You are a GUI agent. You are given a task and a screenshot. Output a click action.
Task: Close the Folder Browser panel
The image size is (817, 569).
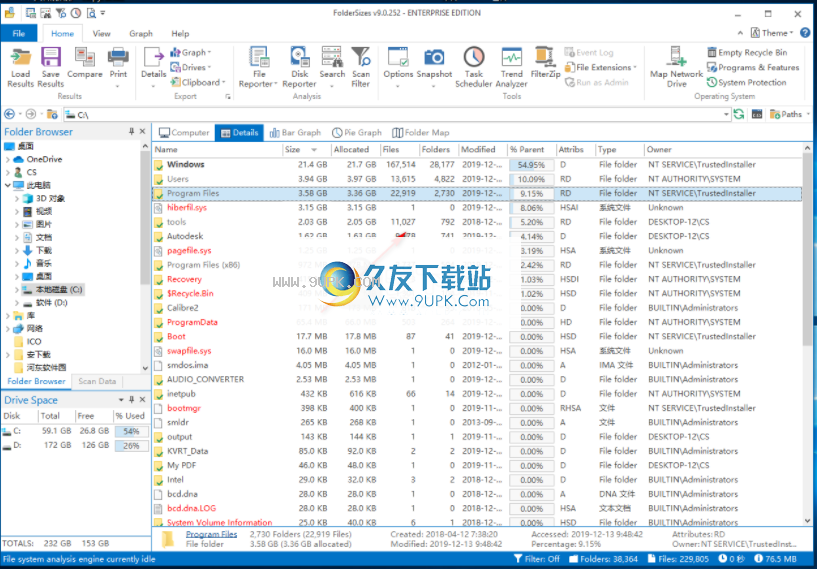[x=143, y=132]
